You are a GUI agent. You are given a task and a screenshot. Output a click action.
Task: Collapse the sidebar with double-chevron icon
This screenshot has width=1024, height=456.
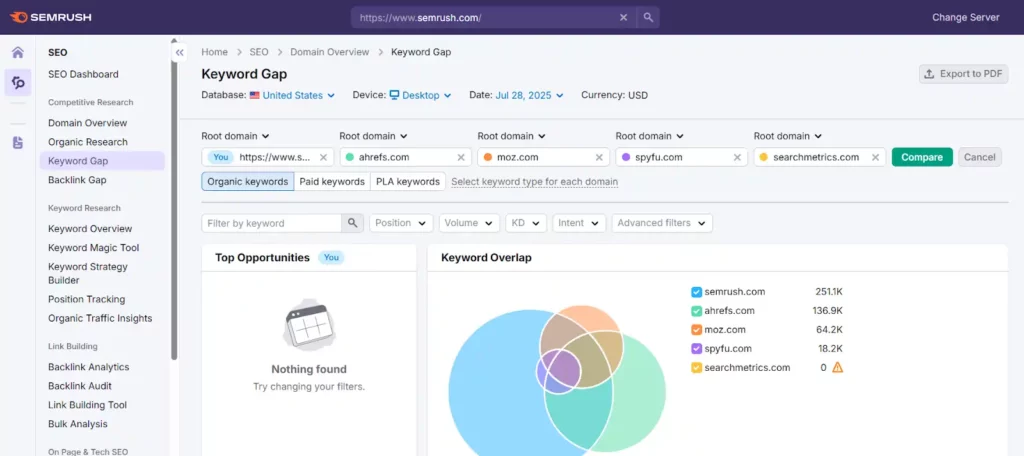180,53
